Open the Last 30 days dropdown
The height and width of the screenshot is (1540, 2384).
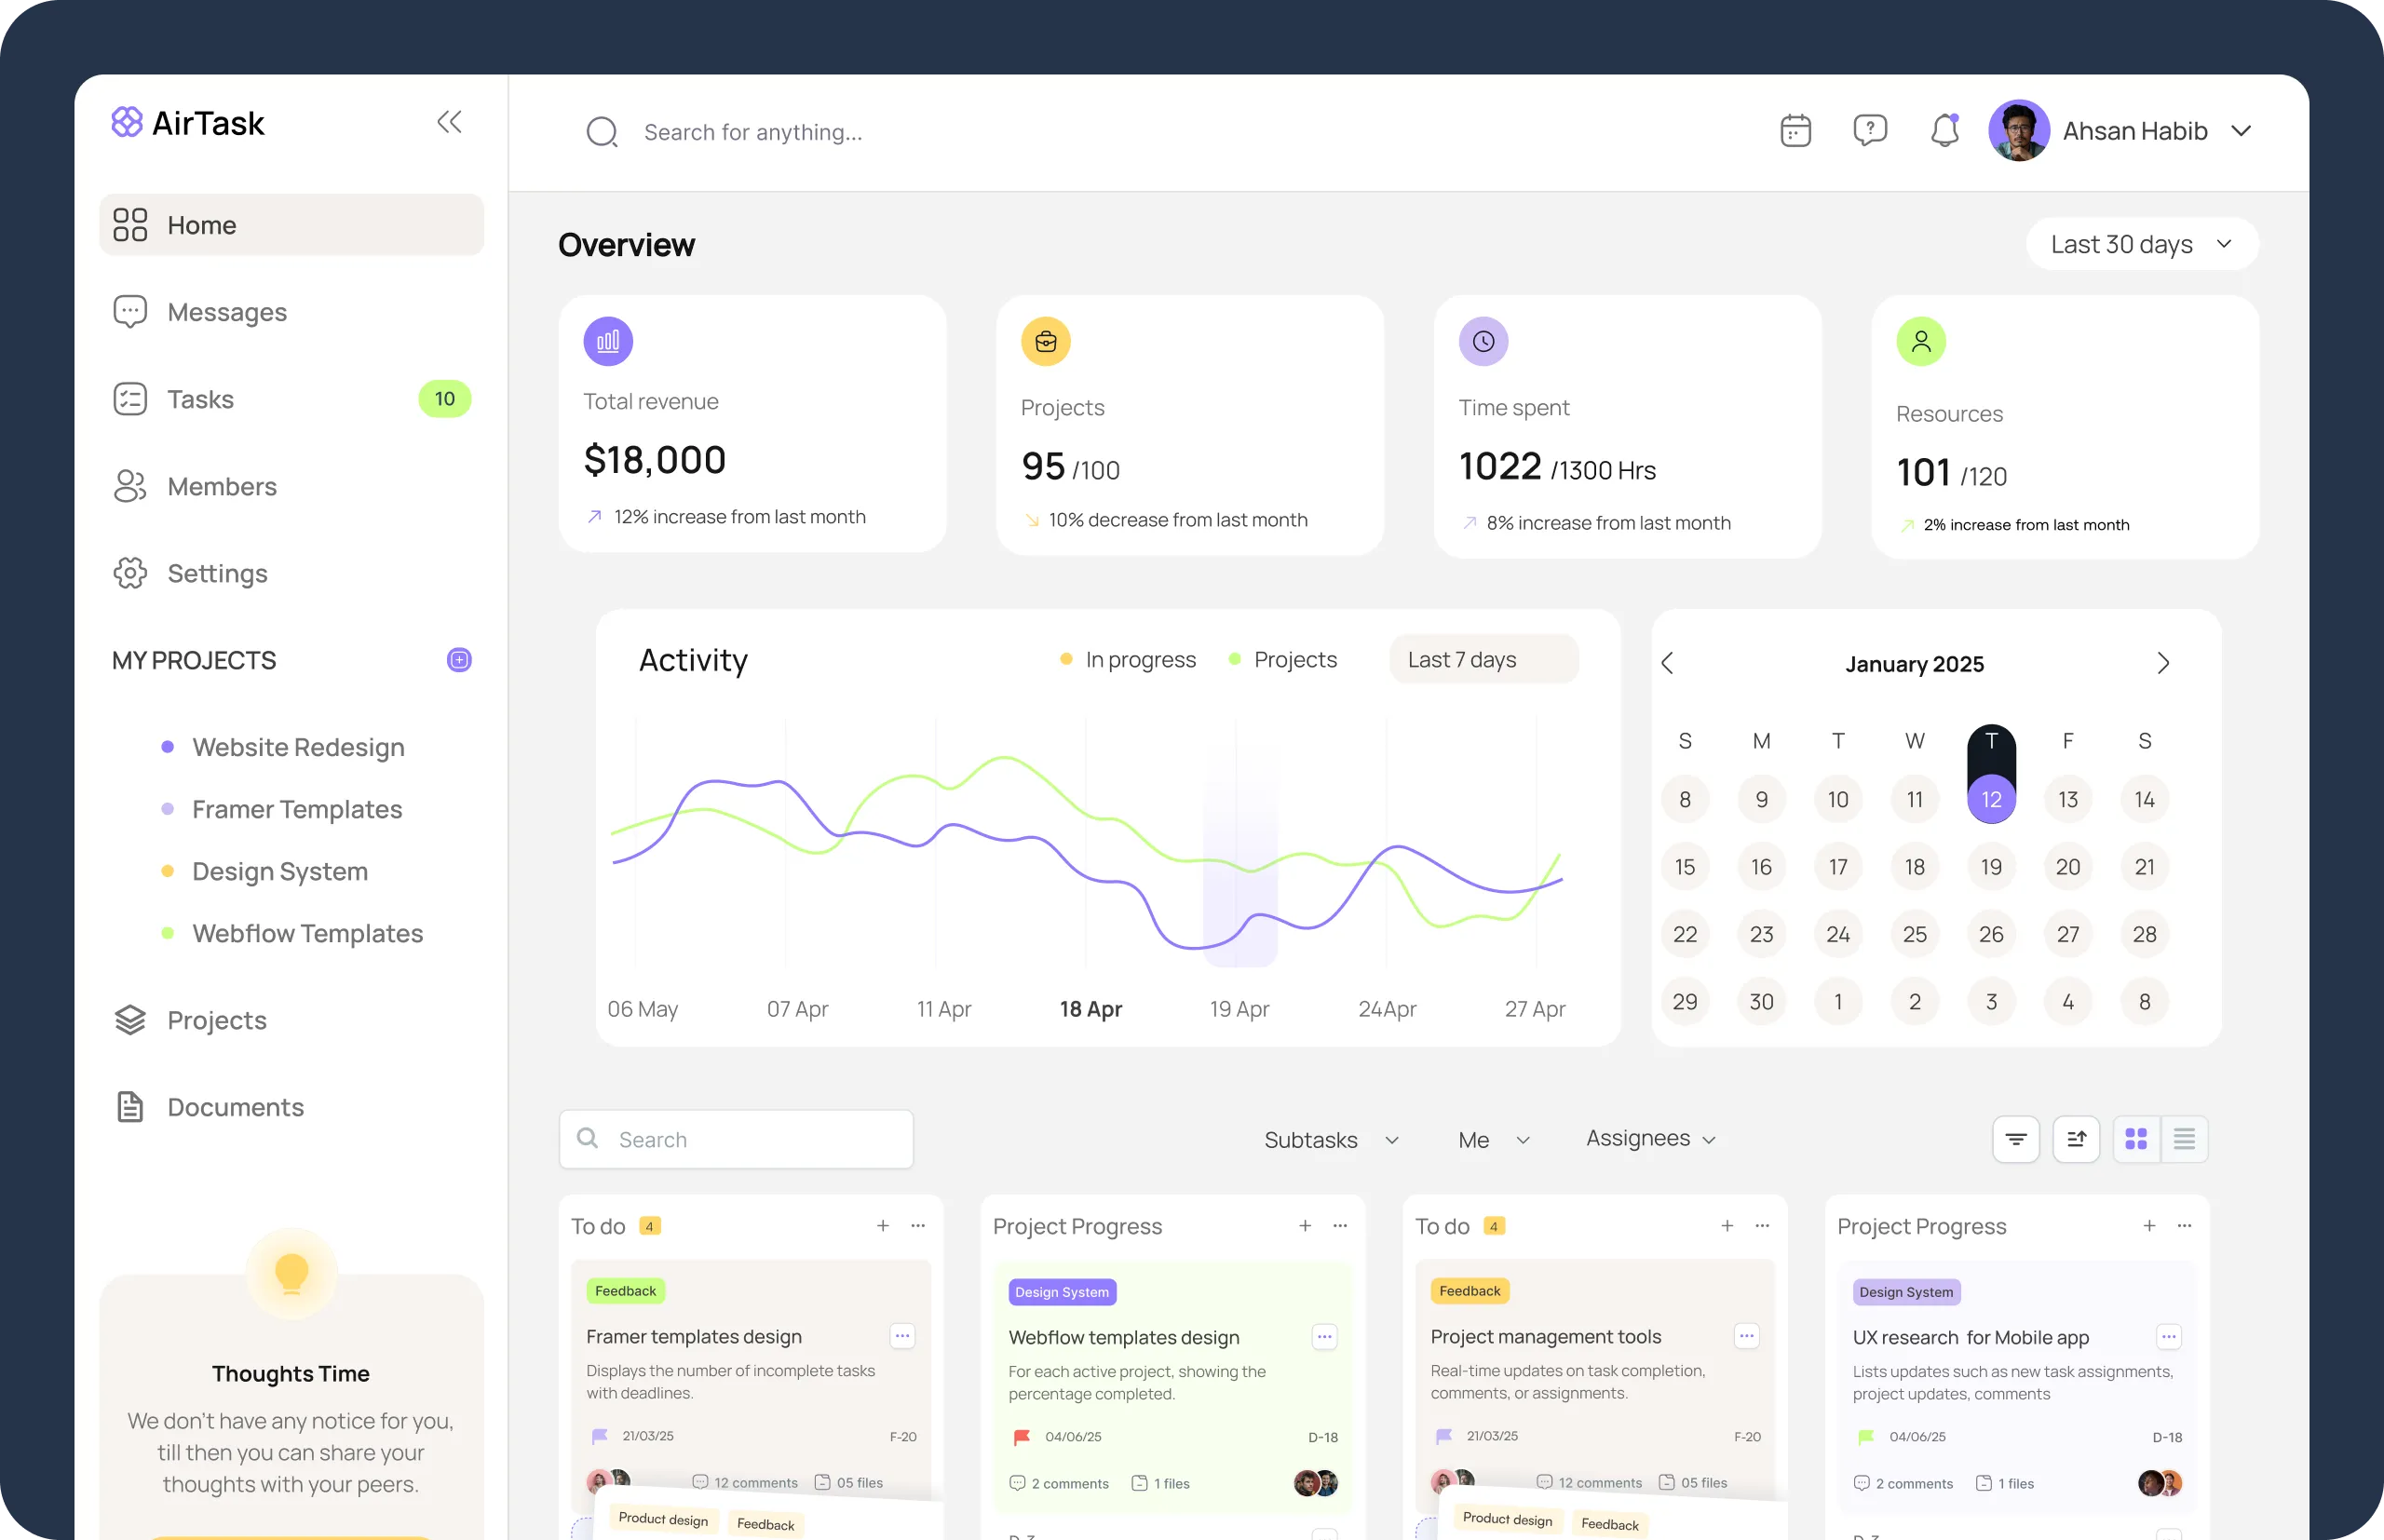tap(2142, 243)
